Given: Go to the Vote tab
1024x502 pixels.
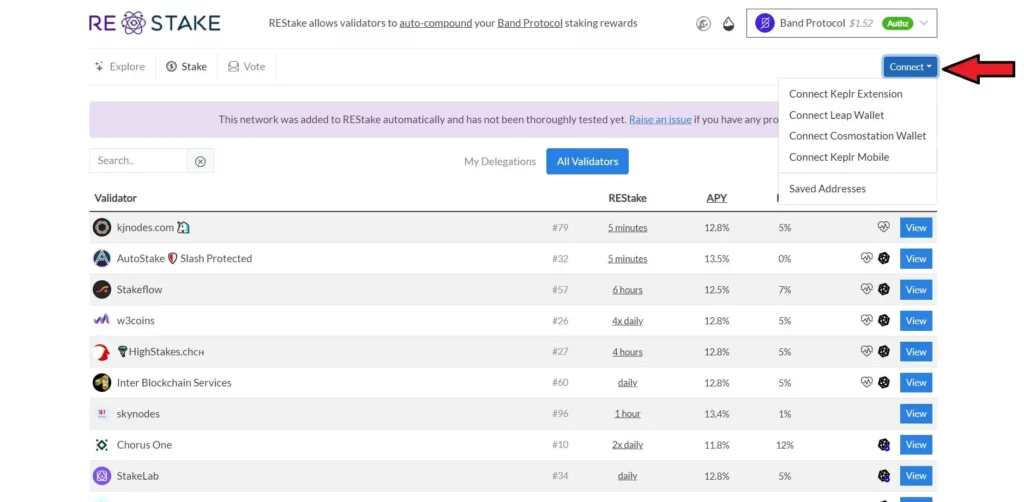Looking at the screenshot, I should click(246, 67).
